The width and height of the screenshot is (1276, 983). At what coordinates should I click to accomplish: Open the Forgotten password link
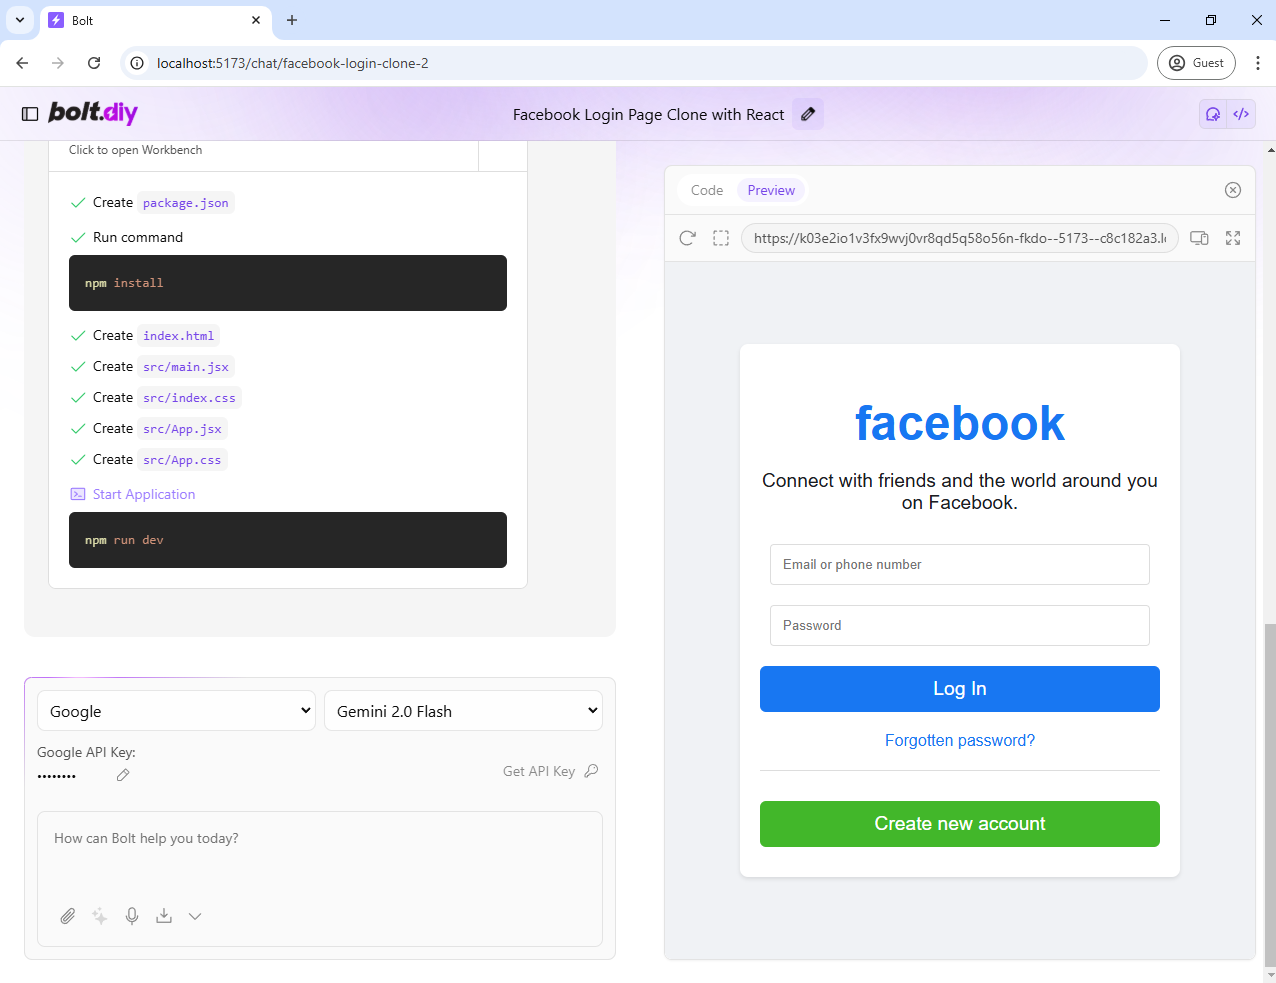(x=960, y=740)
